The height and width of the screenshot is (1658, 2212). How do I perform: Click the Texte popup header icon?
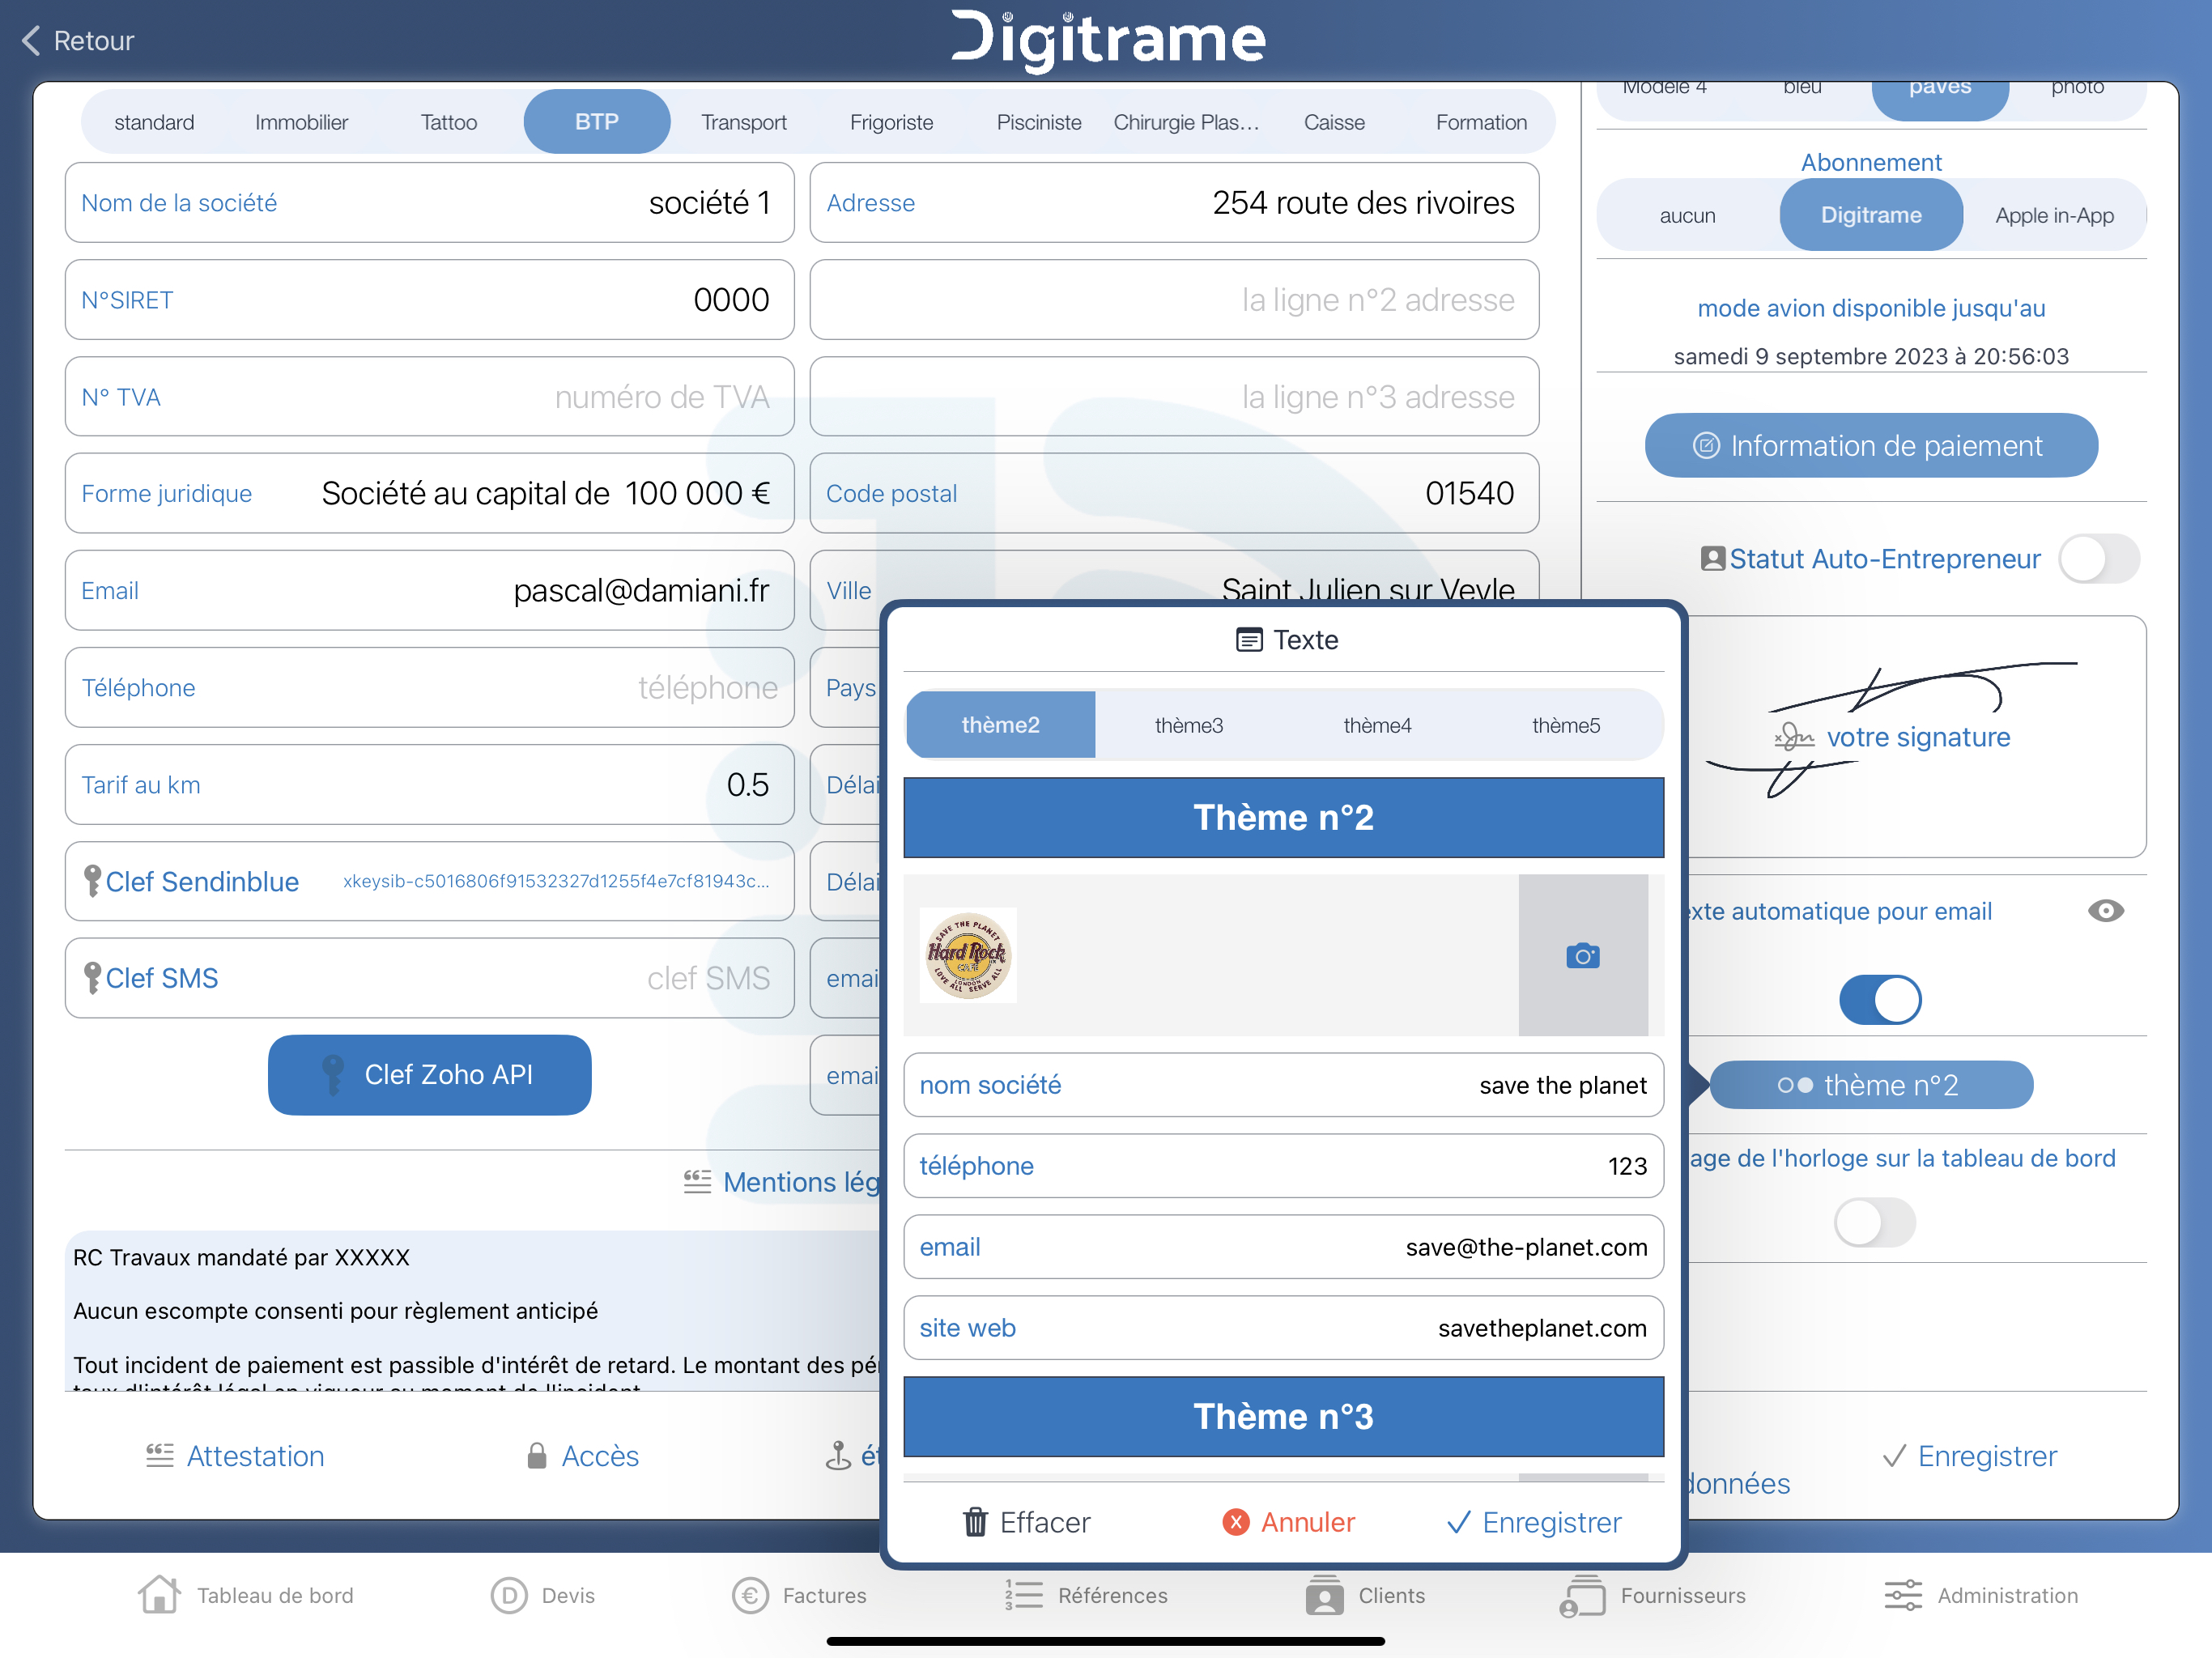[x=1249, y=640]
